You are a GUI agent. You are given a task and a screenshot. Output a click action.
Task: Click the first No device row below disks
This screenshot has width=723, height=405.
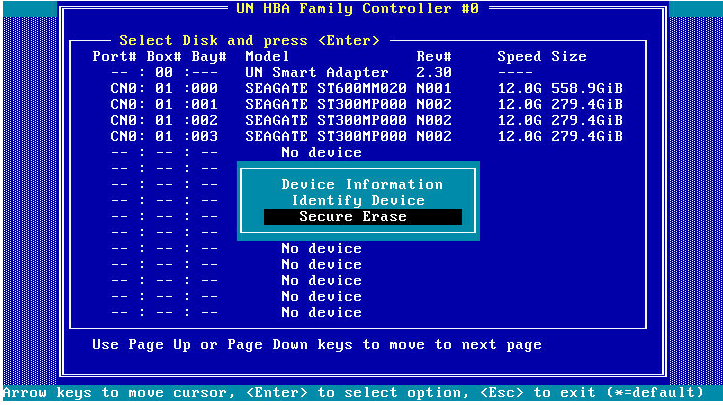[x=236, y=153]
